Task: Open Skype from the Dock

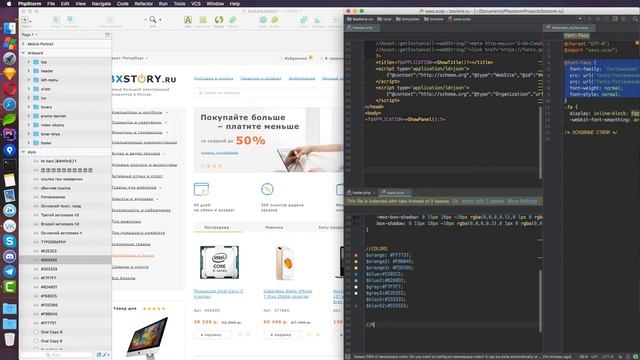Action: point(9,241)
